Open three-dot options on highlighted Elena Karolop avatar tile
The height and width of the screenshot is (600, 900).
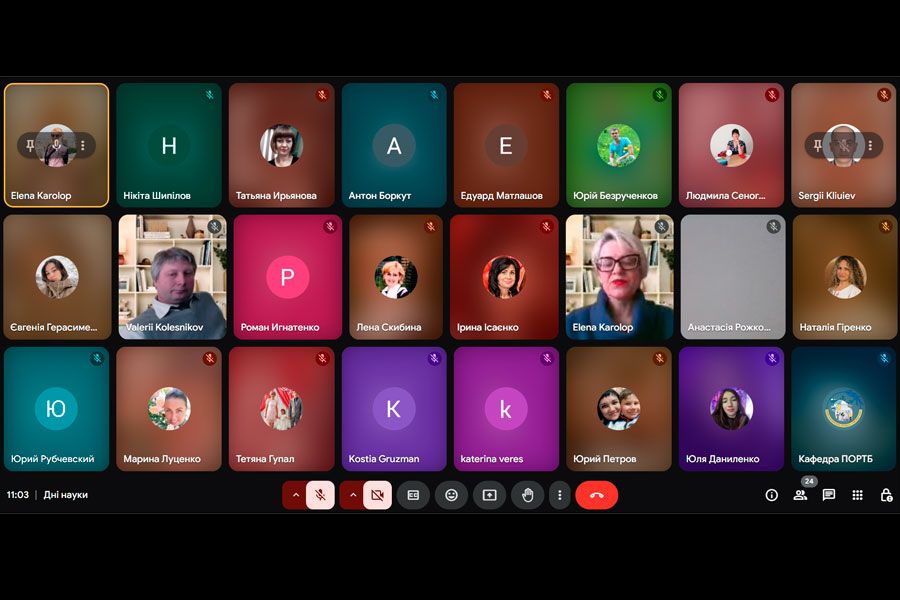click(83, 146)
